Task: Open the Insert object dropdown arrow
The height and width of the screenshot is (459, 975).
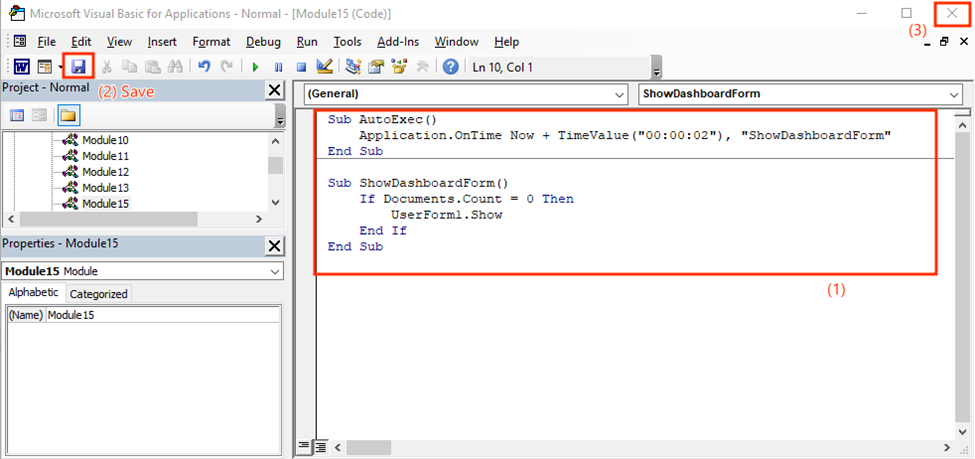Action: [x=60, y=67]
